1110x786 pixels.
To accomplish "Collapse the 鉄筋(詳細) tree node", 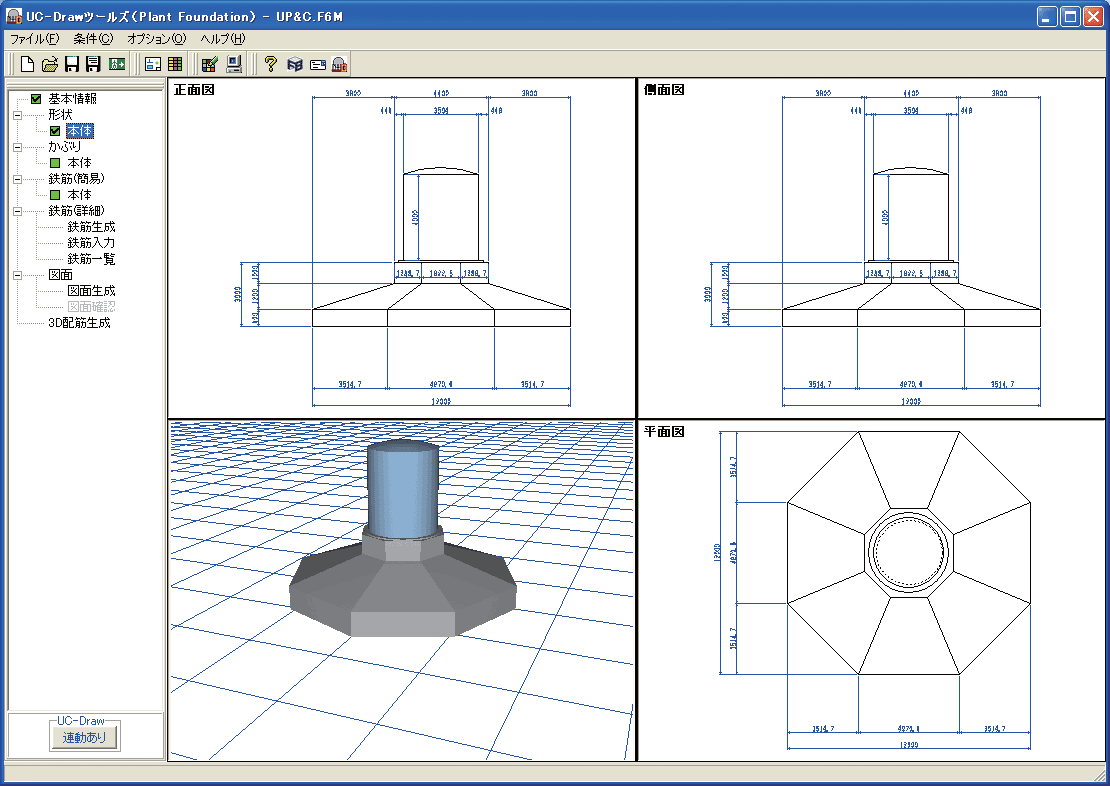I will [17, 211].
